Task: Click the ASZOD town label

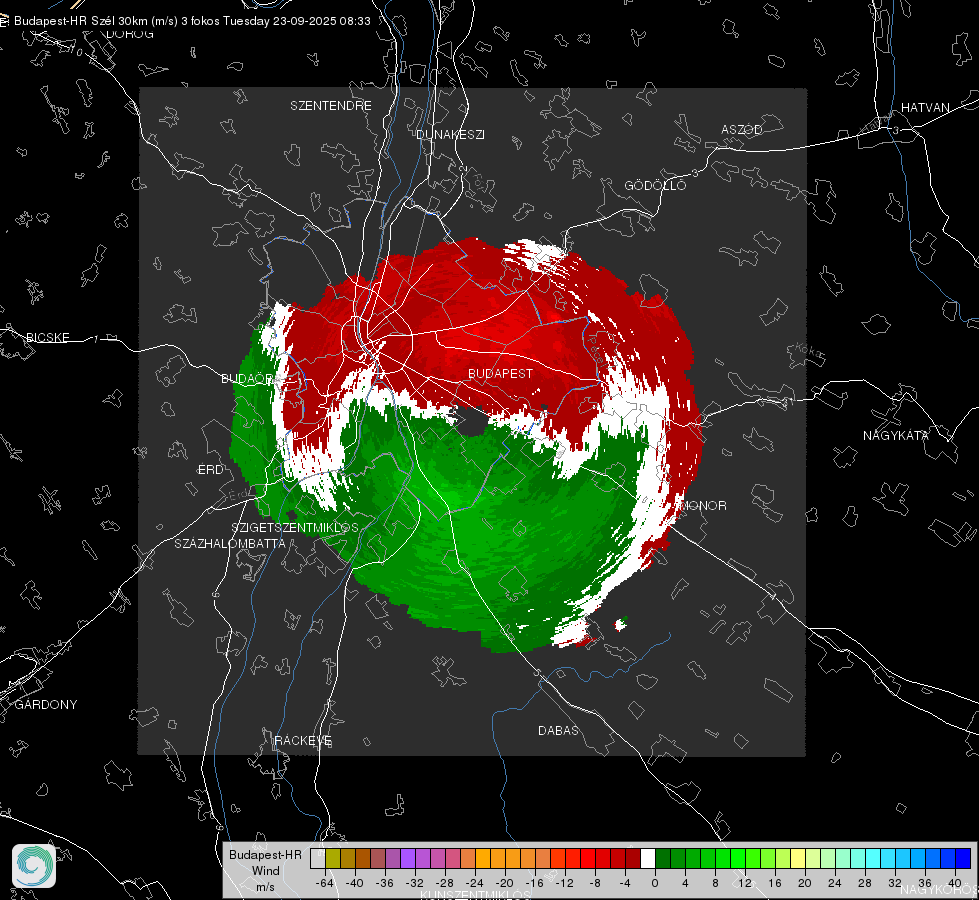Action: (742, 130)
